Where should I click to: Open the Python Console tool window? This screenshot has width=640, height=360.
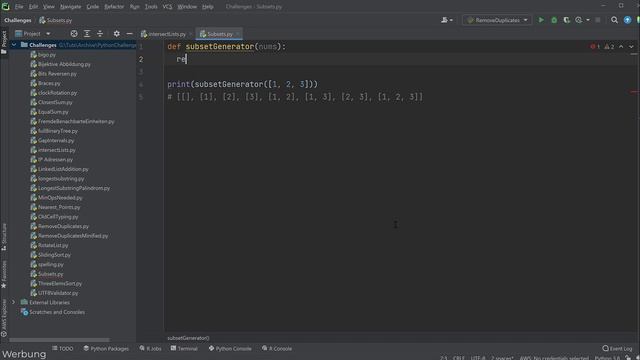click(x=230, y=349)
